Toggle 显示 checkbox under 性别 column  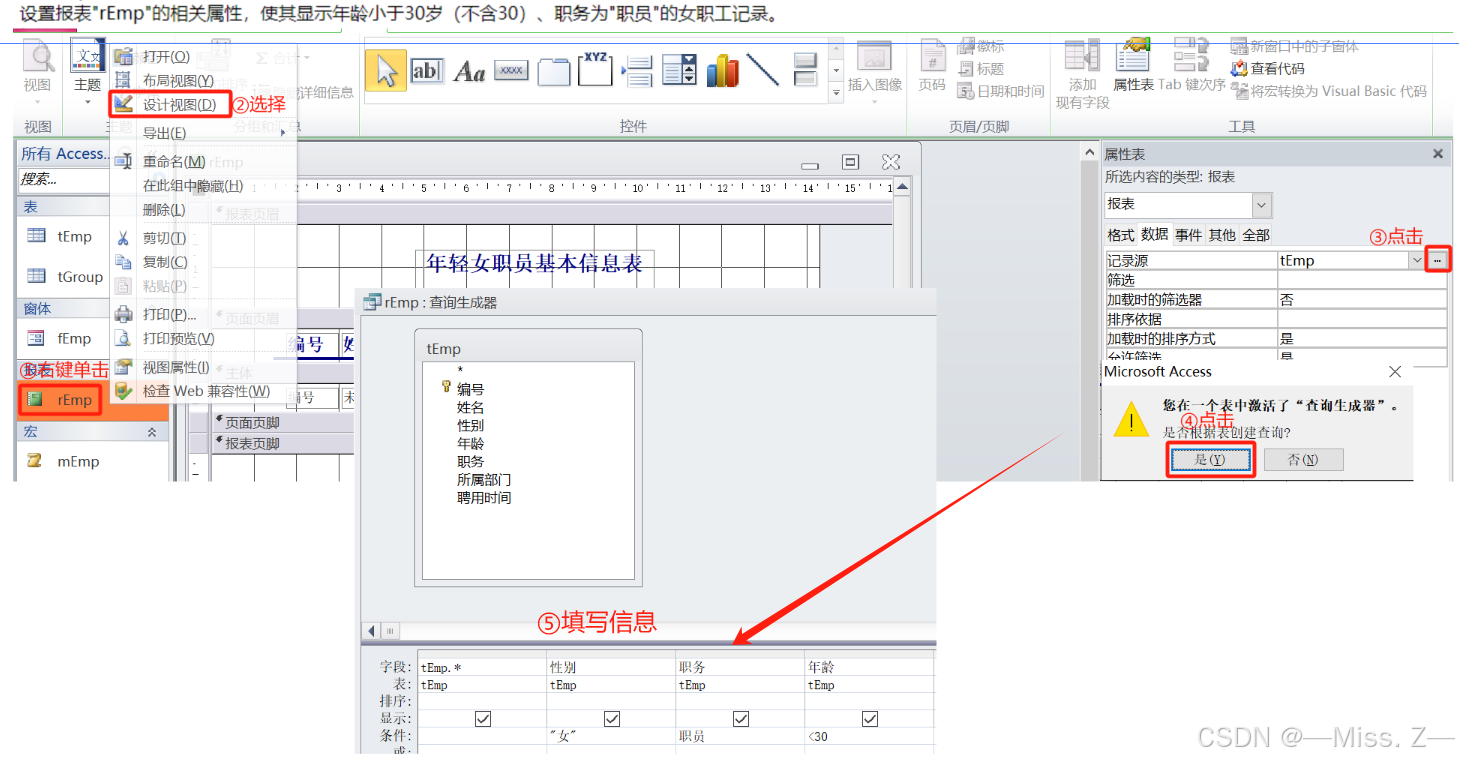pos(612,719)
